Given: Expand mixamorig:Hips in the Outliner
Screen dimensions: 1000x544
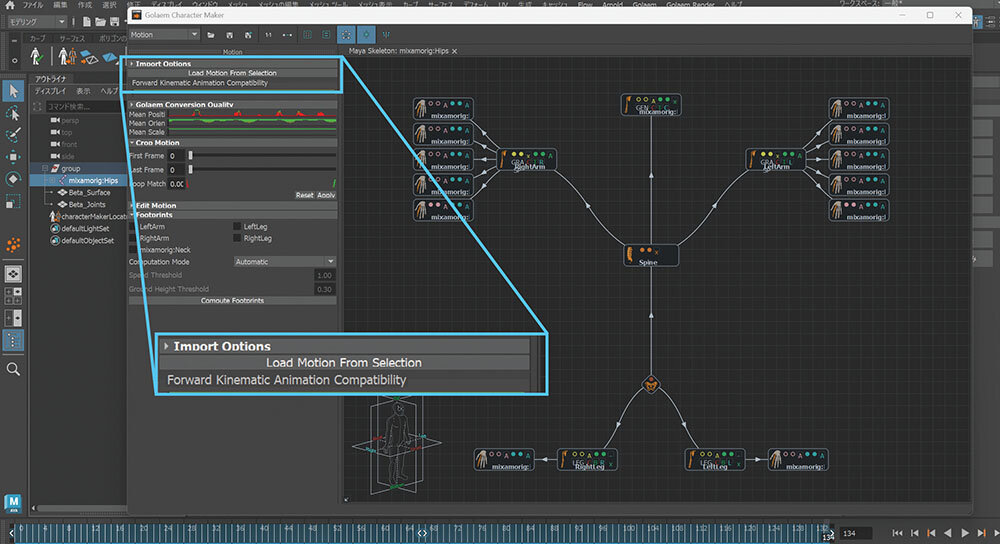Looking at the screenshot, I should (52, 180).
